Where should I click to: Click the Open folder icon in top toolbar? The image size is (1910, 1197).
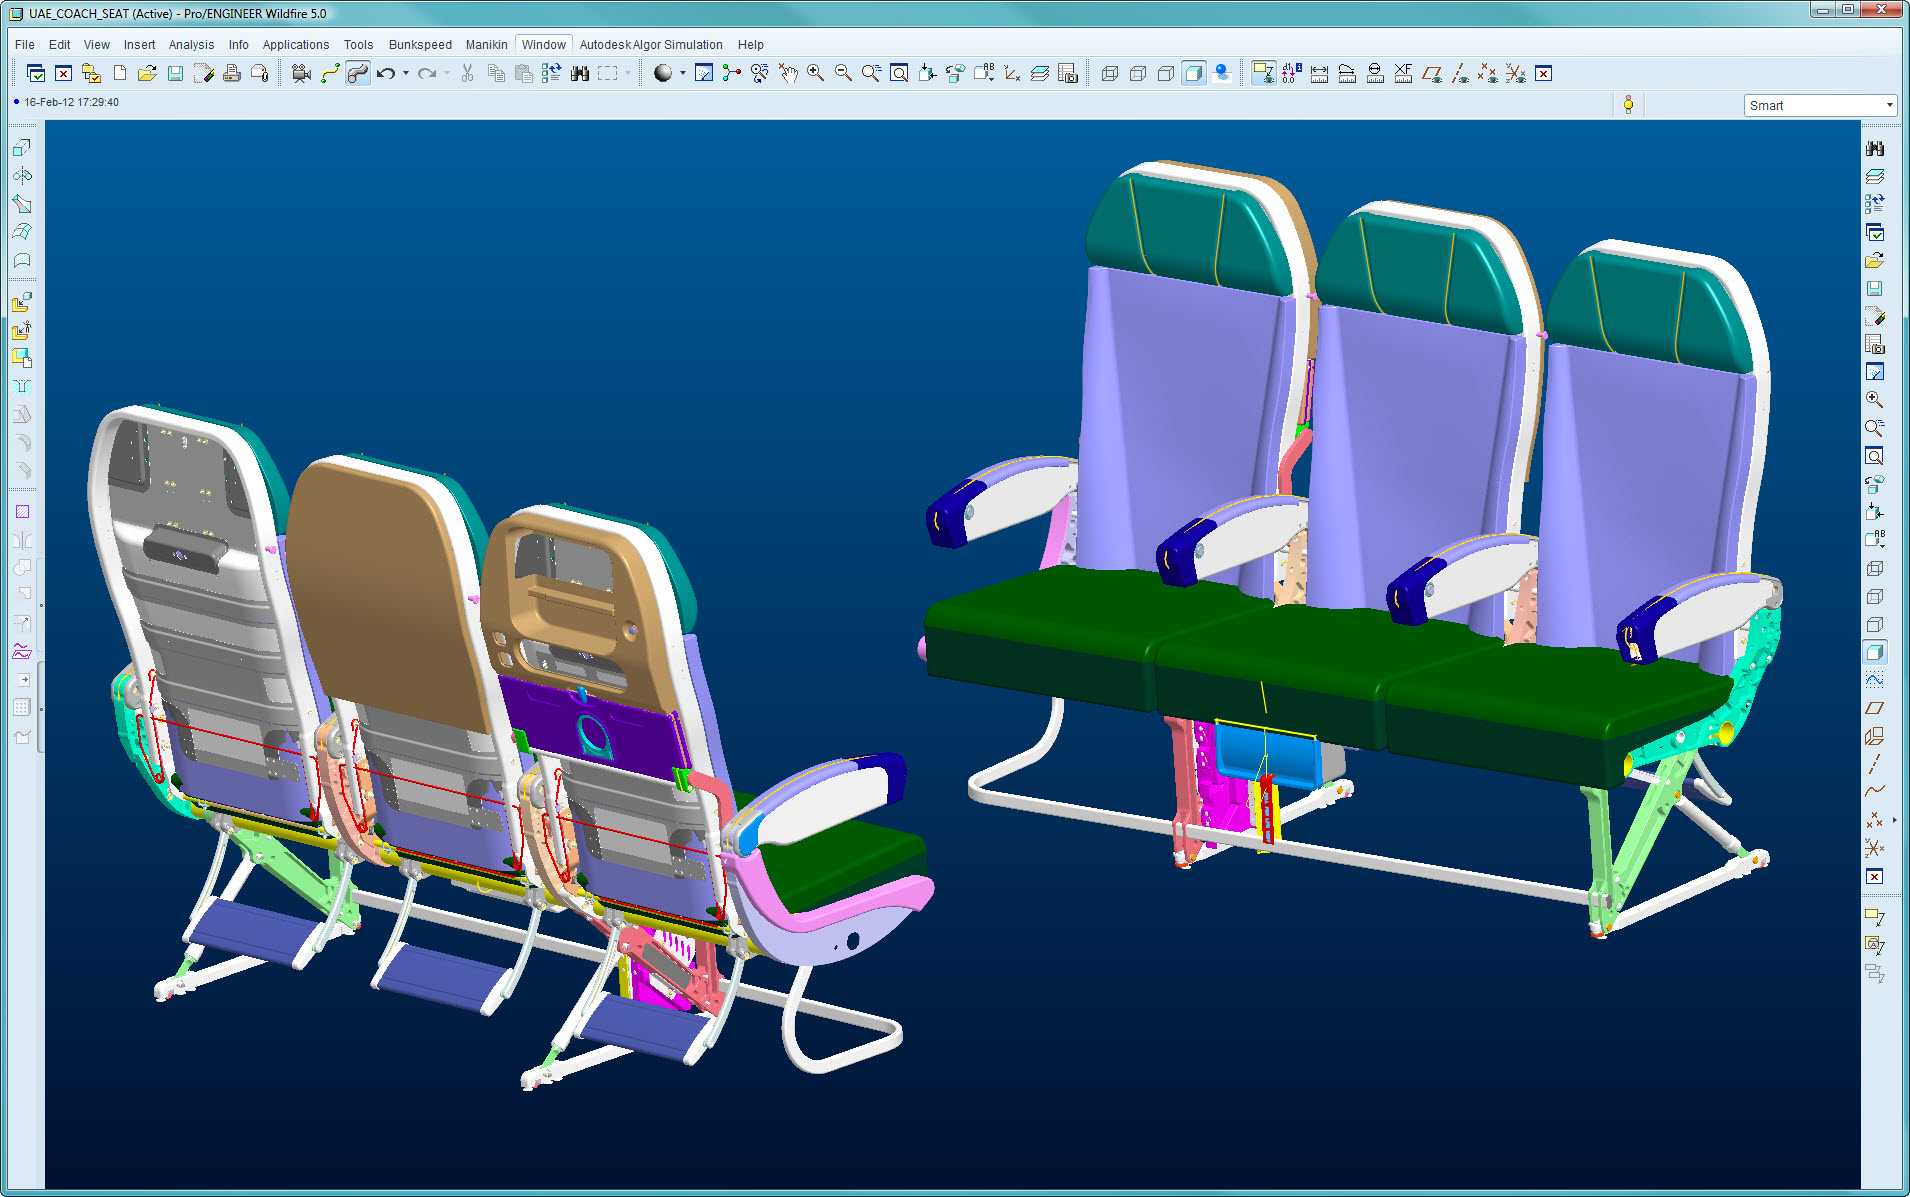pyautogui.click(x=147, y=73)
